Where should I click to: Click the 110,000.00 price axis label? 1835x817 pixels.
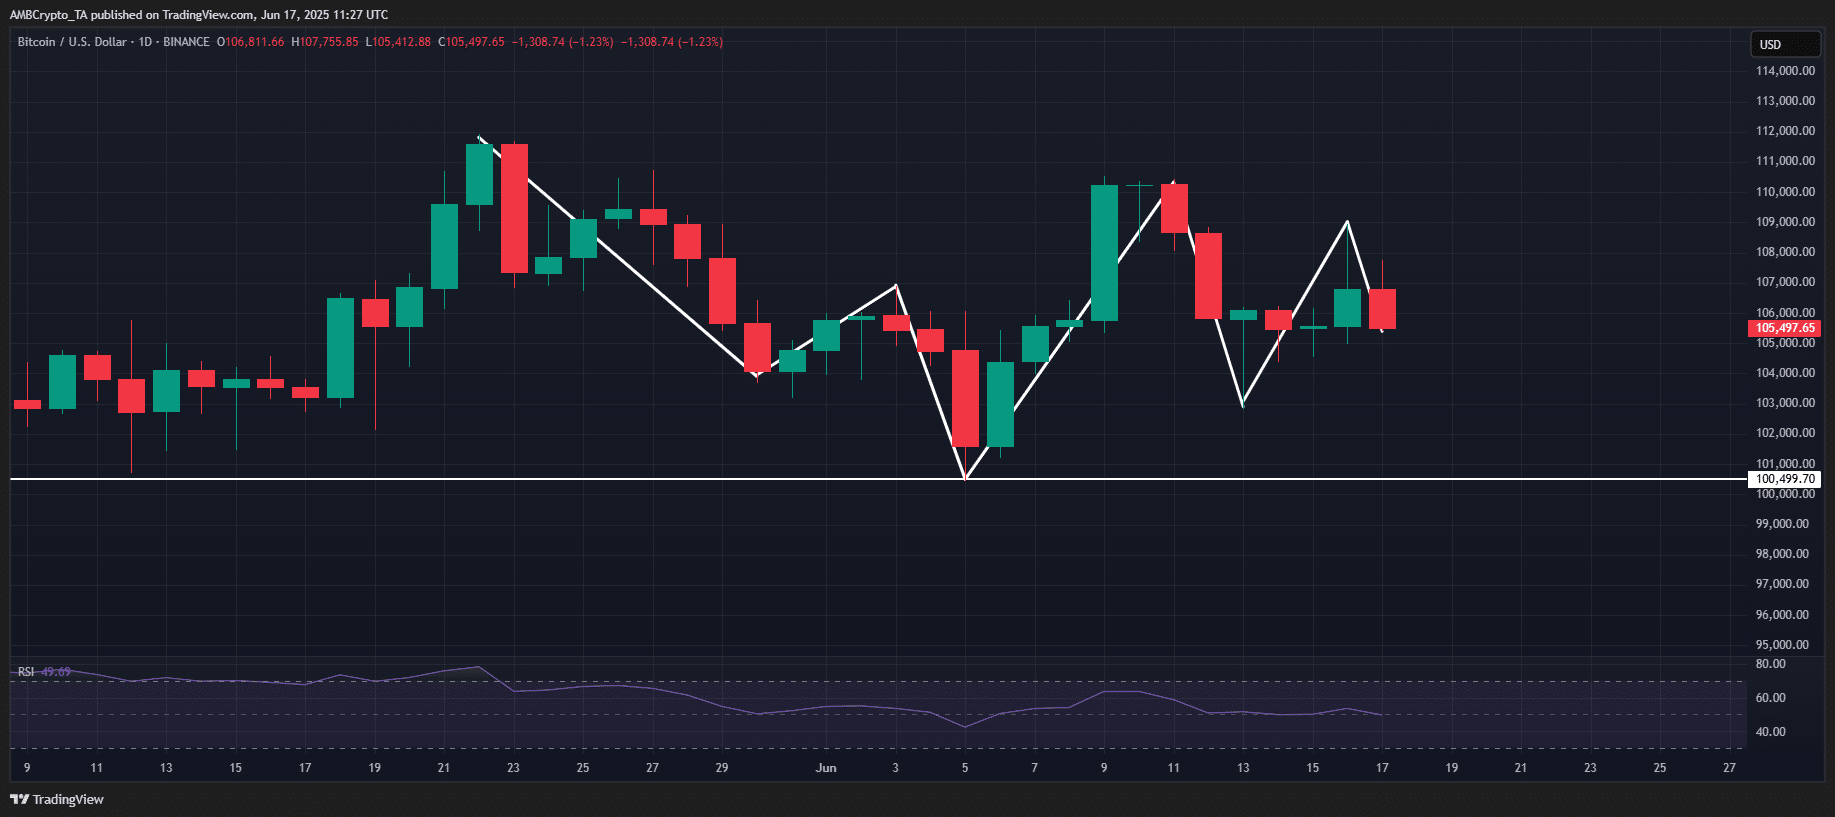pos(1785,192)
